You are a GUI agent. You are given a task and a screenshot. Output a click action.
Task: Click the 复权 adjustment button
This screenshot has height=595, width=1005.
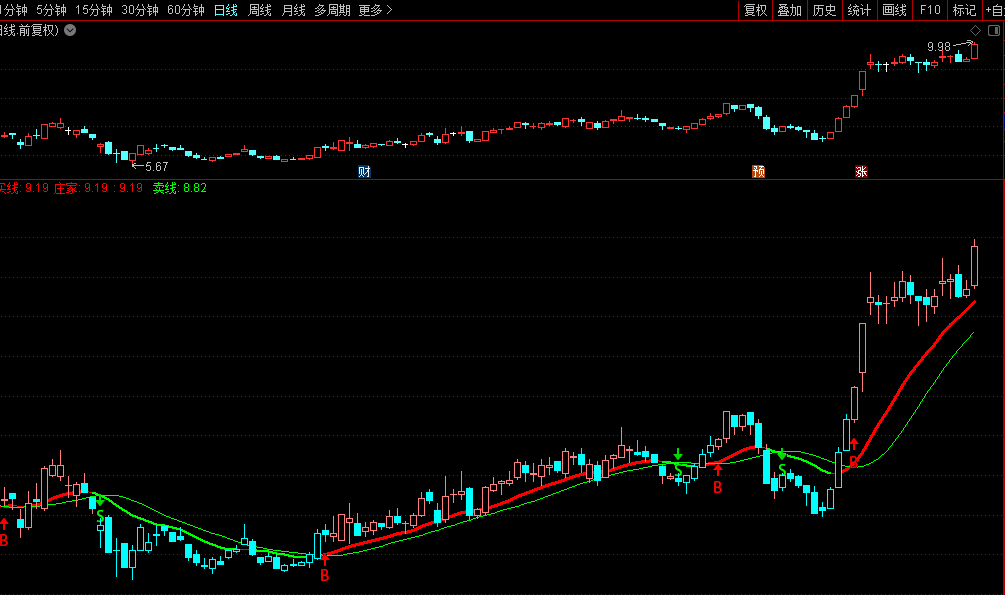tap(755, 10)
